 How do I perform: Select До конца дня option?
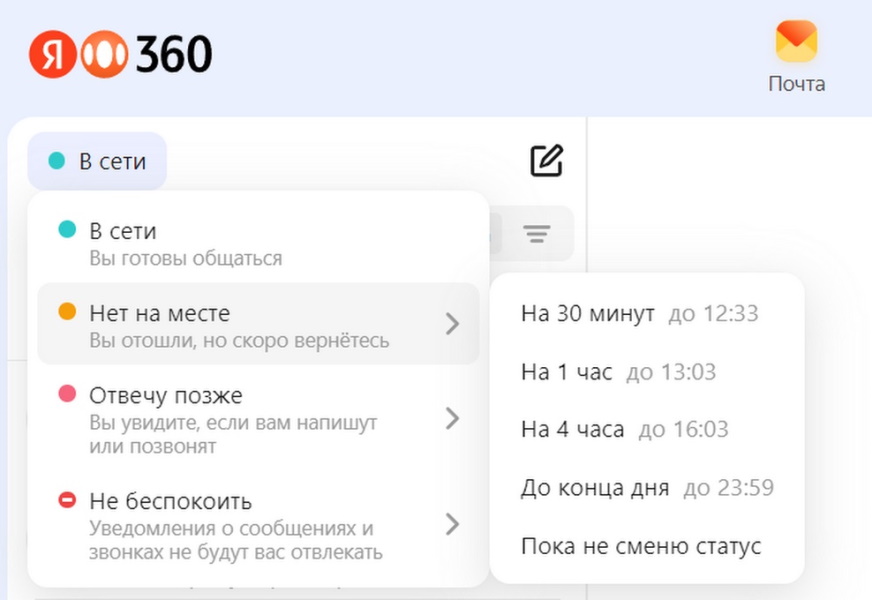click(646, 488)
